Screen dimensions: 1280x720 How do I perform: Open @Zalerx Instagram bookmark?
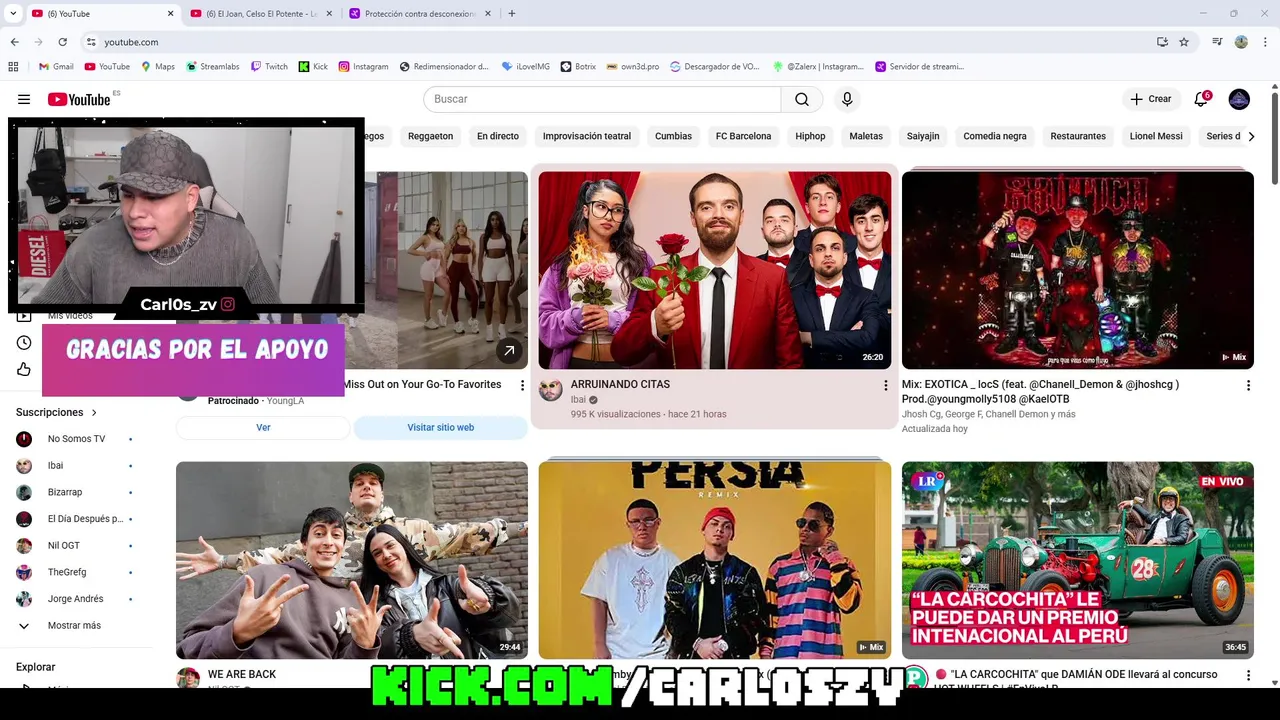click(818, 67)
